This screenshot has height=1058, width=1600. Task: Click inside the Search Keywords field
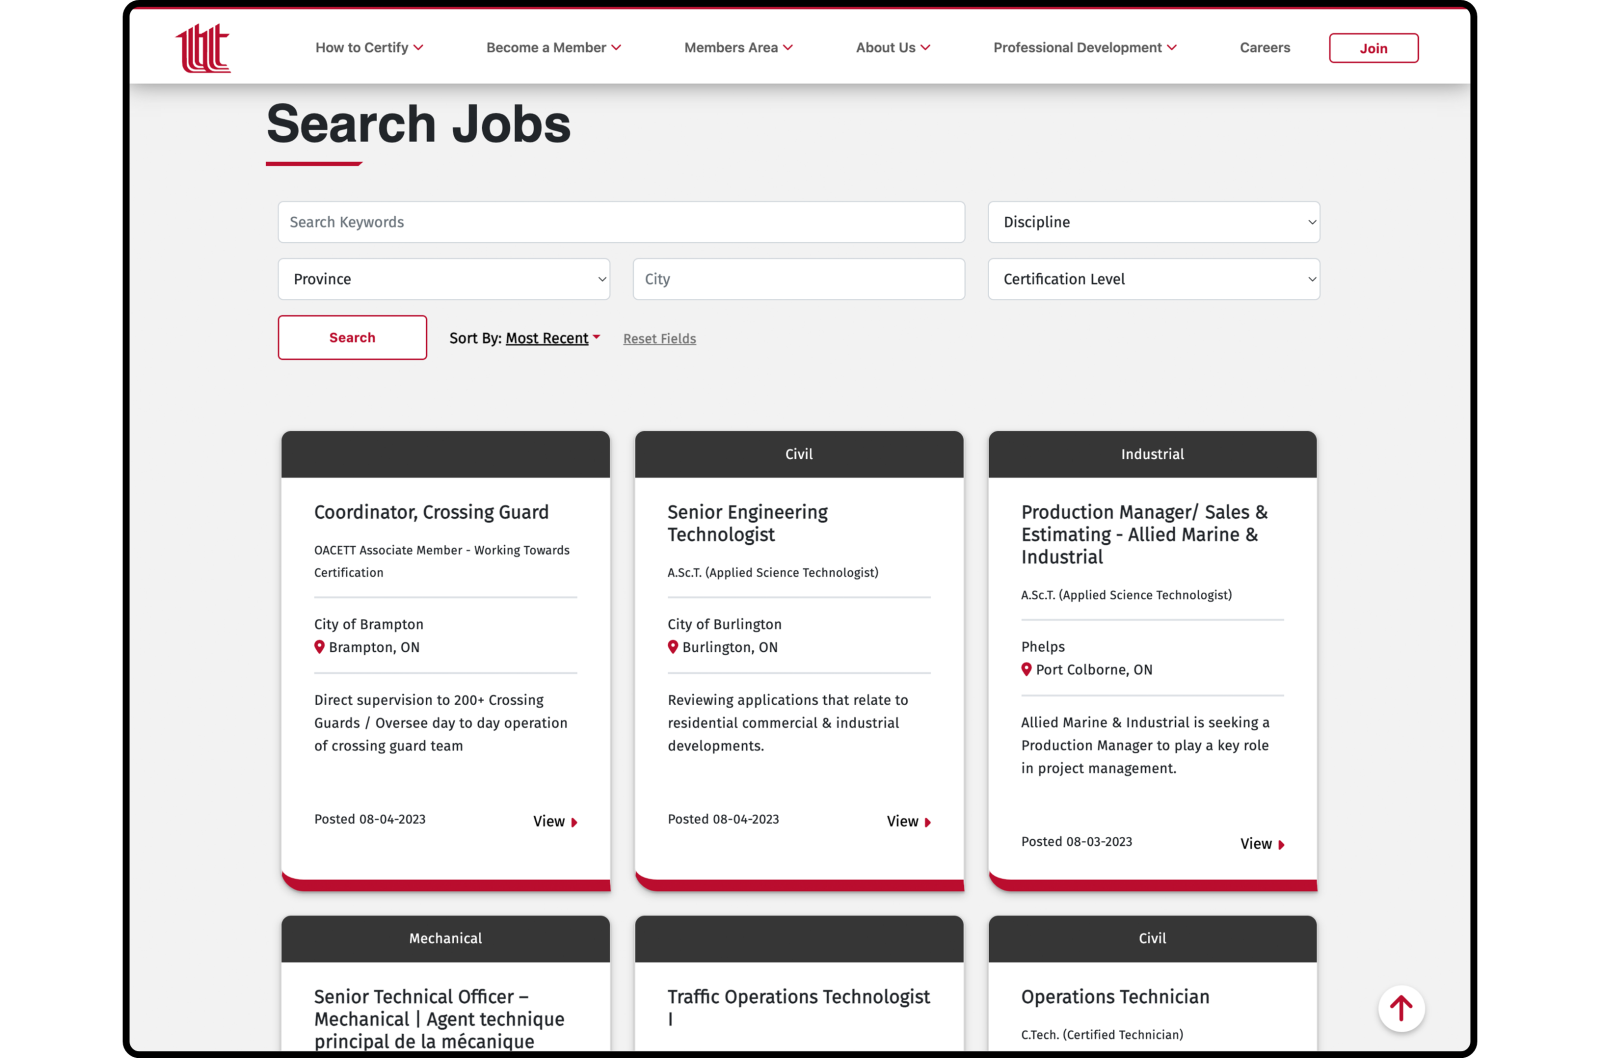click(x=621, y=222)
